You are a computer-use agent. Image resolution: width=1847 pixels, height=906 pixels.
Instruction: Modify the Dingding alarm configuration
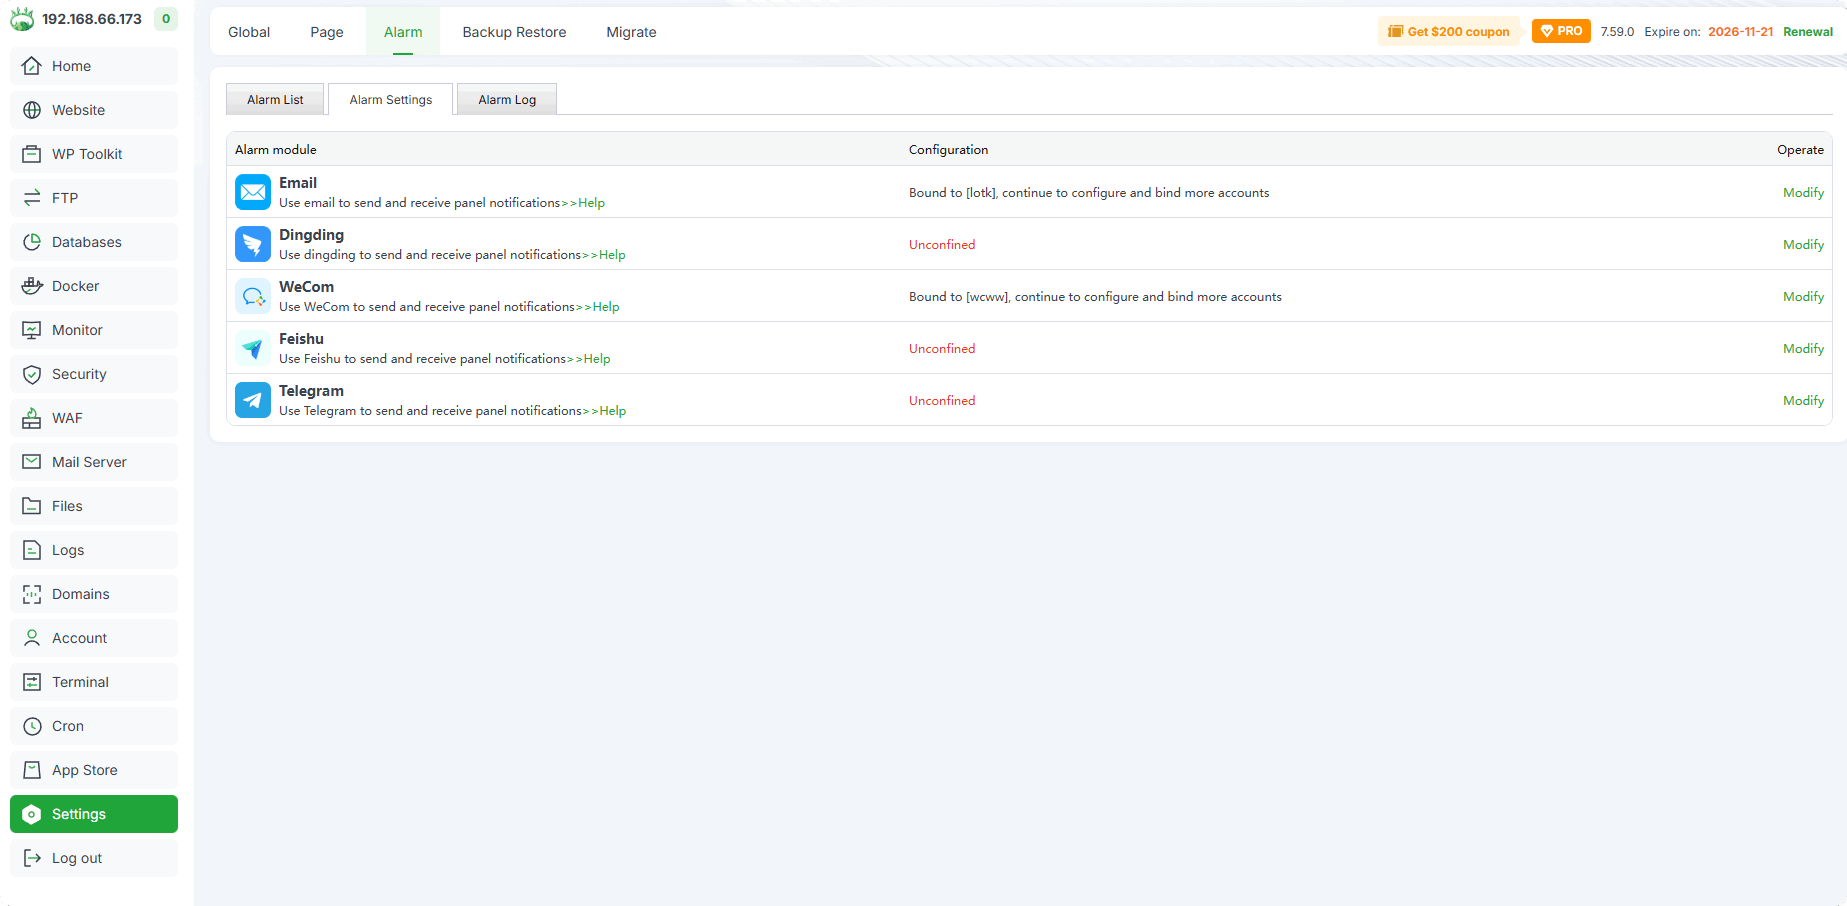(x=1803, y=245)
